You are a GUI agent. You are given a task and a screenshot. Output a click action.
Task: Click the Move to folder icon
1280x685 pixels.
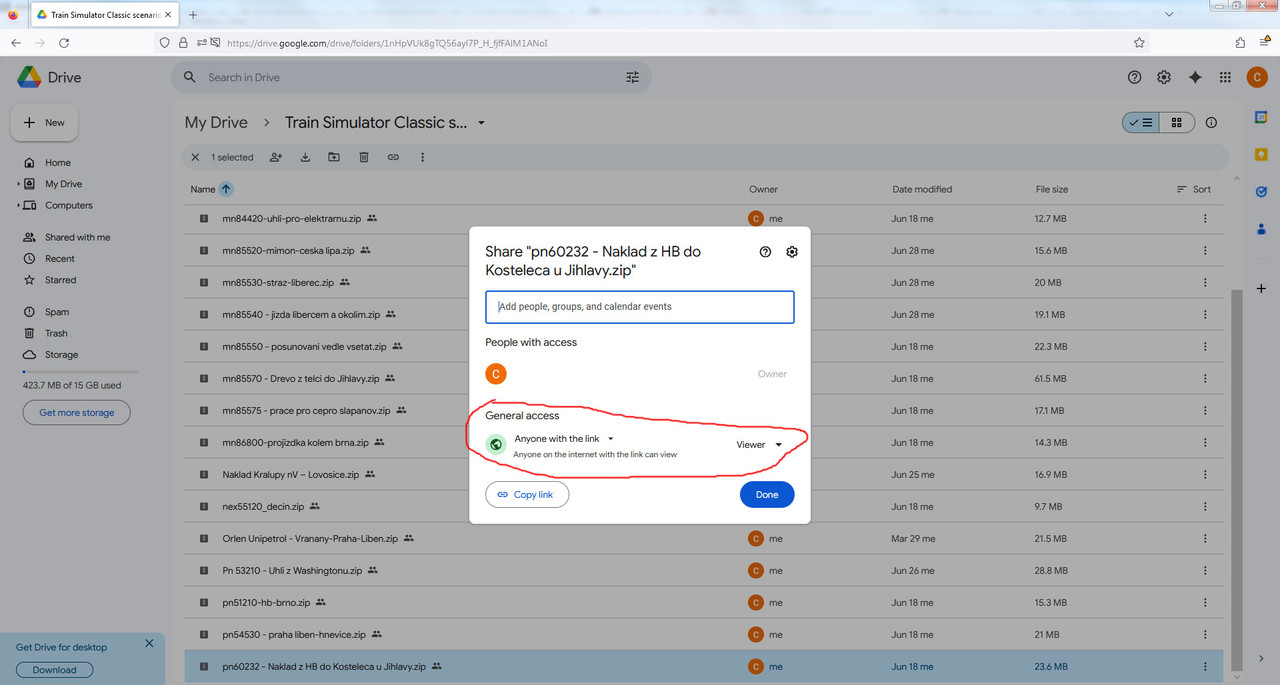(334, 157)
